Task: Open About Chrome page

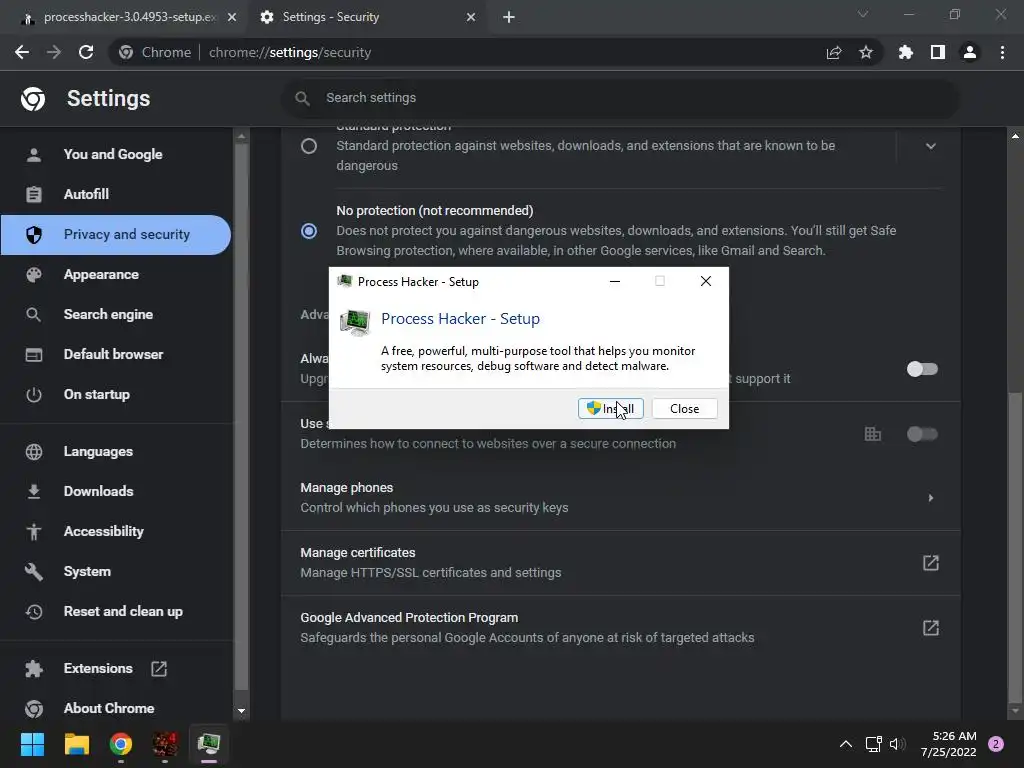Action: point(116,708)
